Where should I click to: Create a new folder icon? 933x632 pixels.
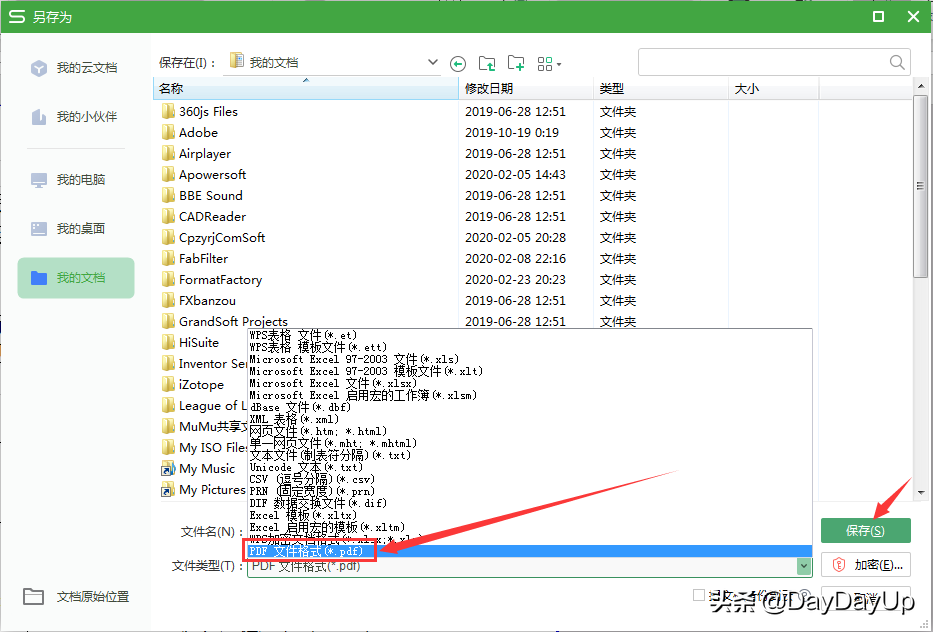click(516, 63)
